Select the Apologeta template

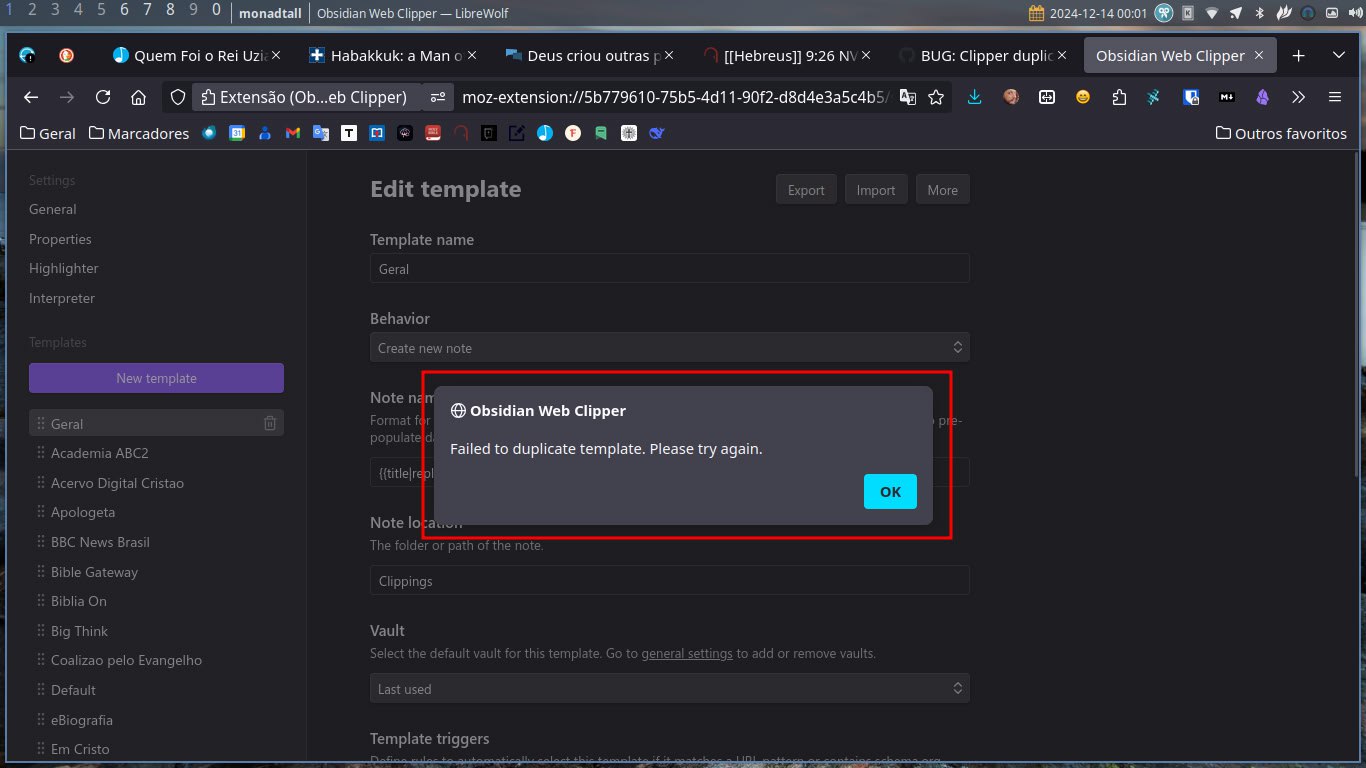pyautogui.click(x=156, y=512)
